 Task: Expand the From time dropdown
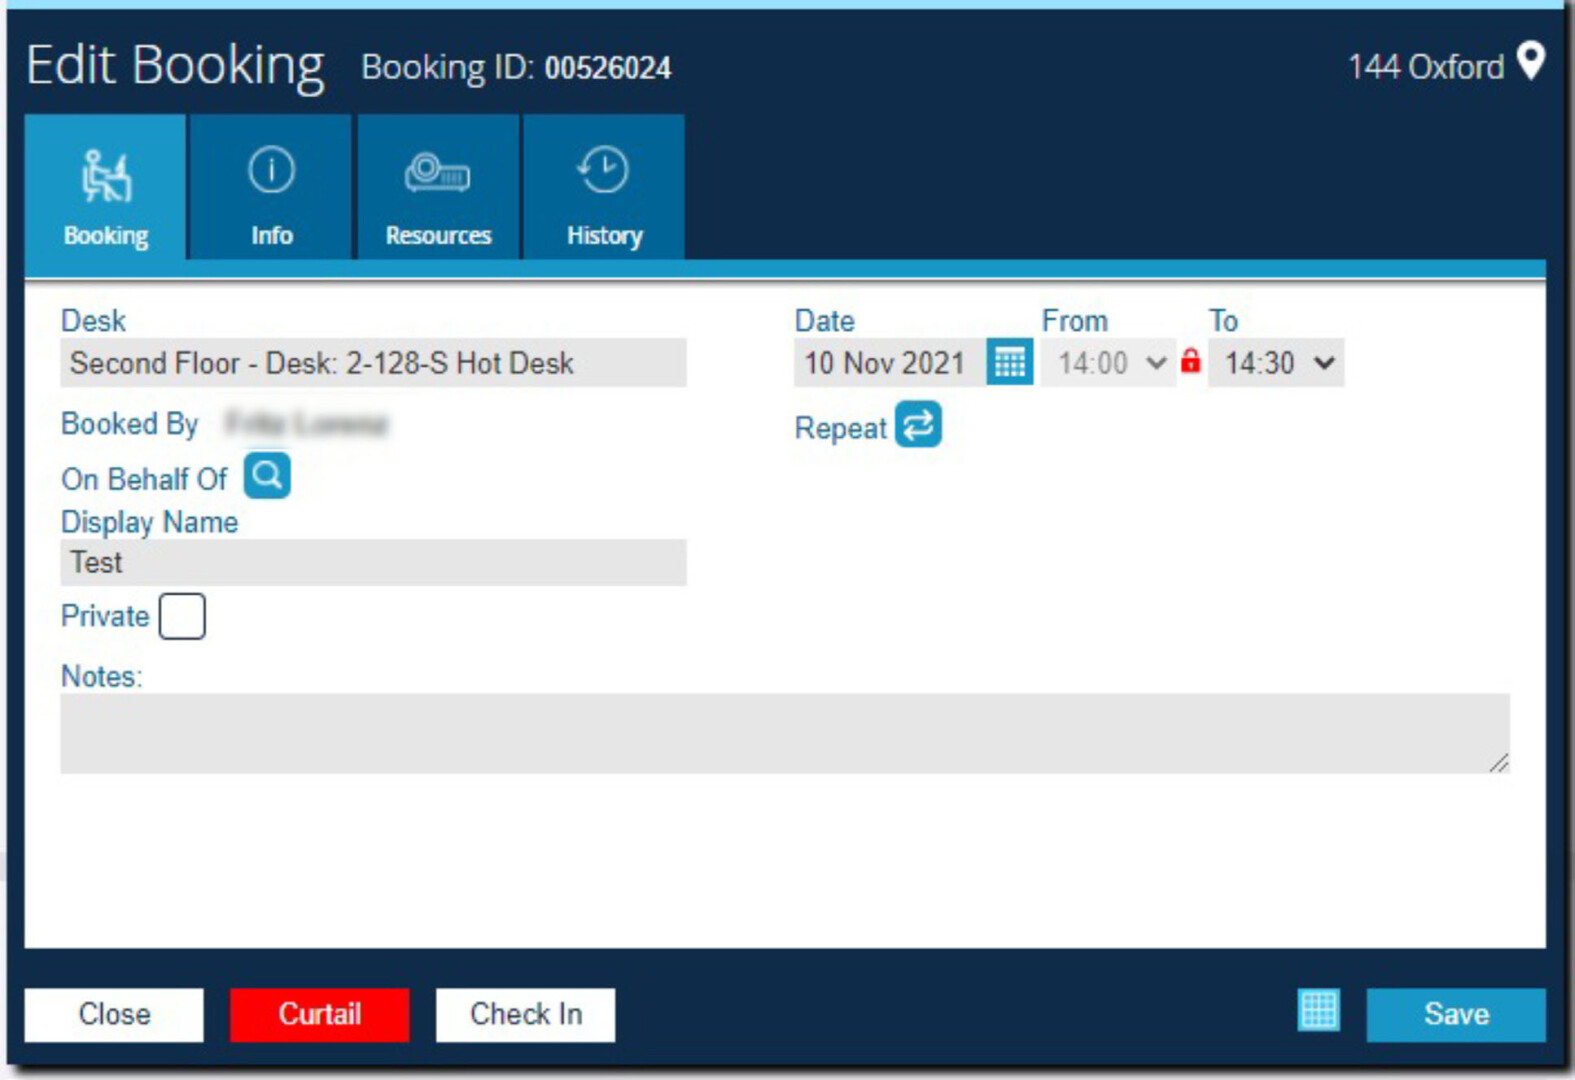1108,363
